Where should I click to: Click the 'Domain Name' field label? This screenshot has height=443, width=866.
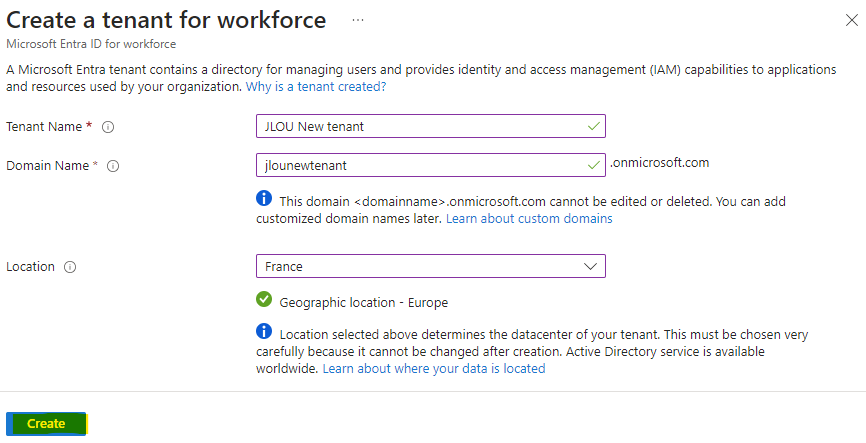pyautogui.click(x=47, y=166)
